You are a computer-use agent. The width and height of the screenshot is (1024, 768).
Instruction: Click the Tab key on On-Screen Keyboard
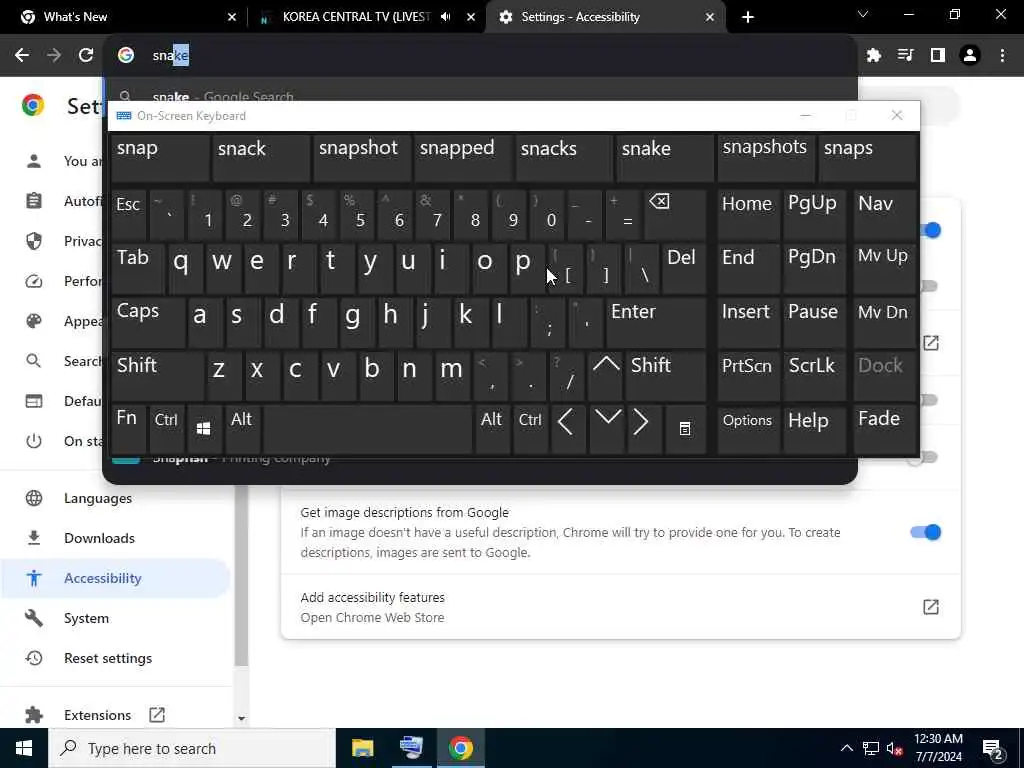(x=138, y=269)
